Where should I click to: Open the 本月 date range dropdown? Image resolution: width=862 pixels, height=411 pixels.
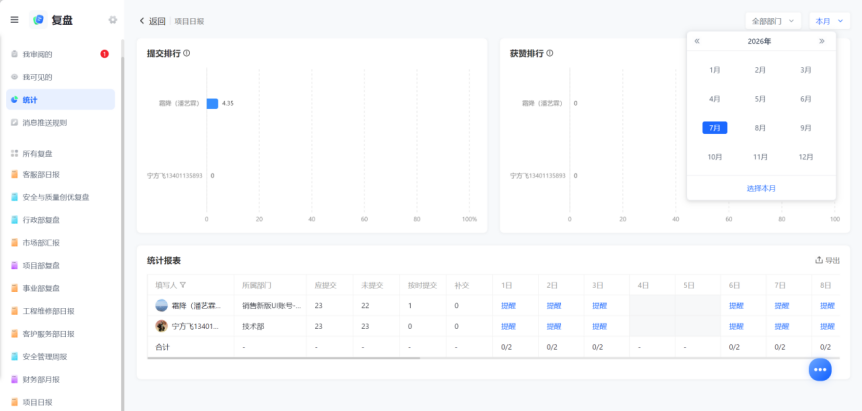pos(829,21)
